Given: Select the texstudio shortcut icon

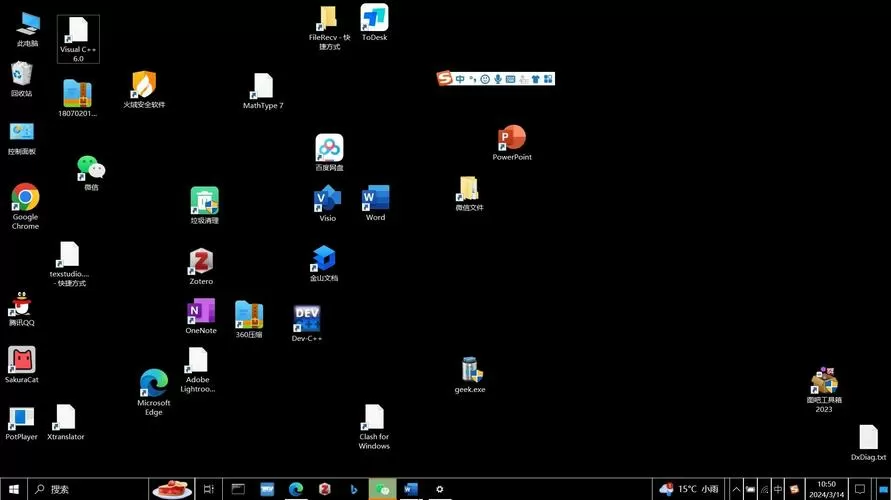Looking at the screenshot, I should [69, 264].
